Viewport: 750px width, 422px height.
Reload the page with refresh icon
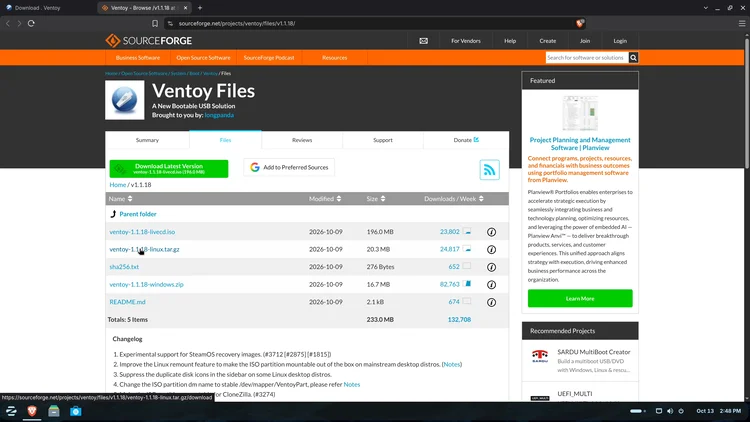click(x=31, y=23)
